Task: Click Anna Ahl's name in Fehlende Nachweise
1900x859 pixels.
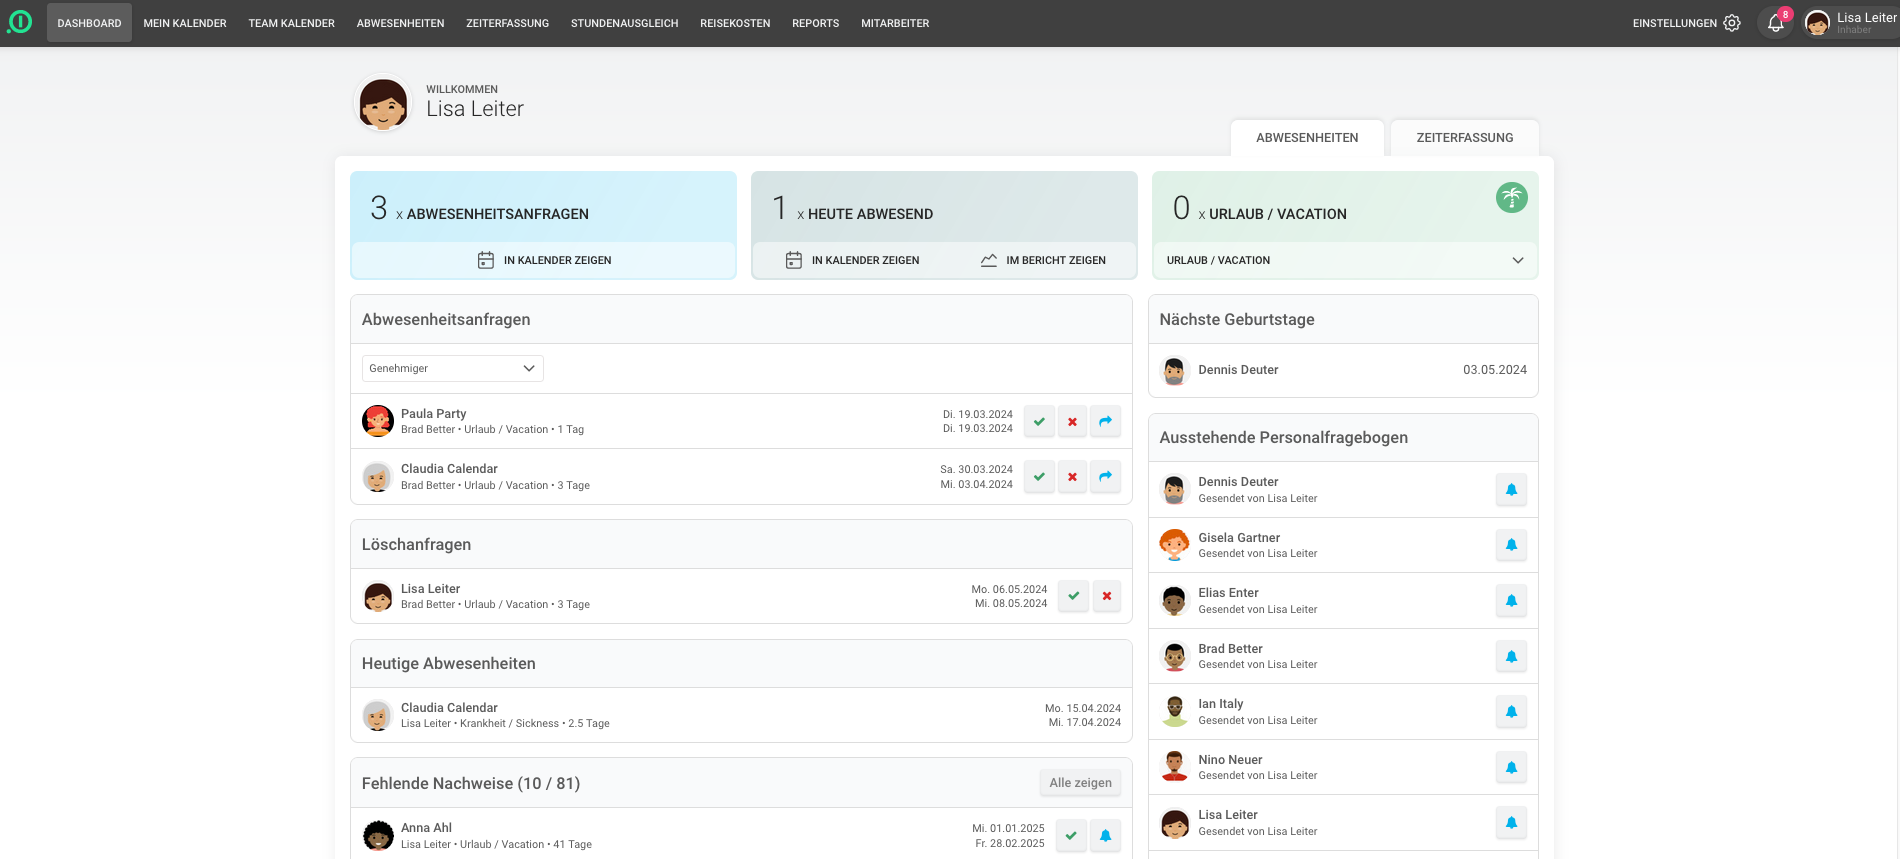Action: (x=426, y=828)
